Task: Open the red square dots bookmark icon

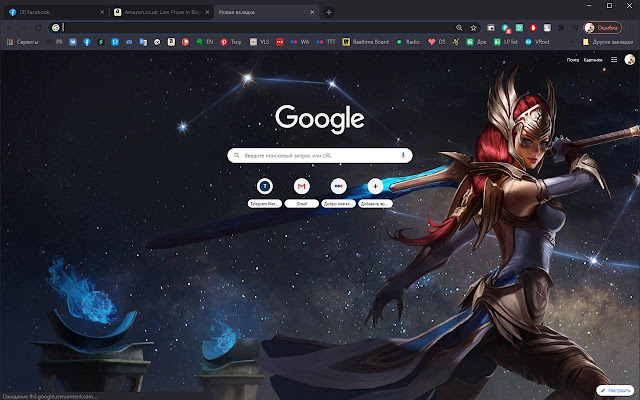Action: coord(280,42)
